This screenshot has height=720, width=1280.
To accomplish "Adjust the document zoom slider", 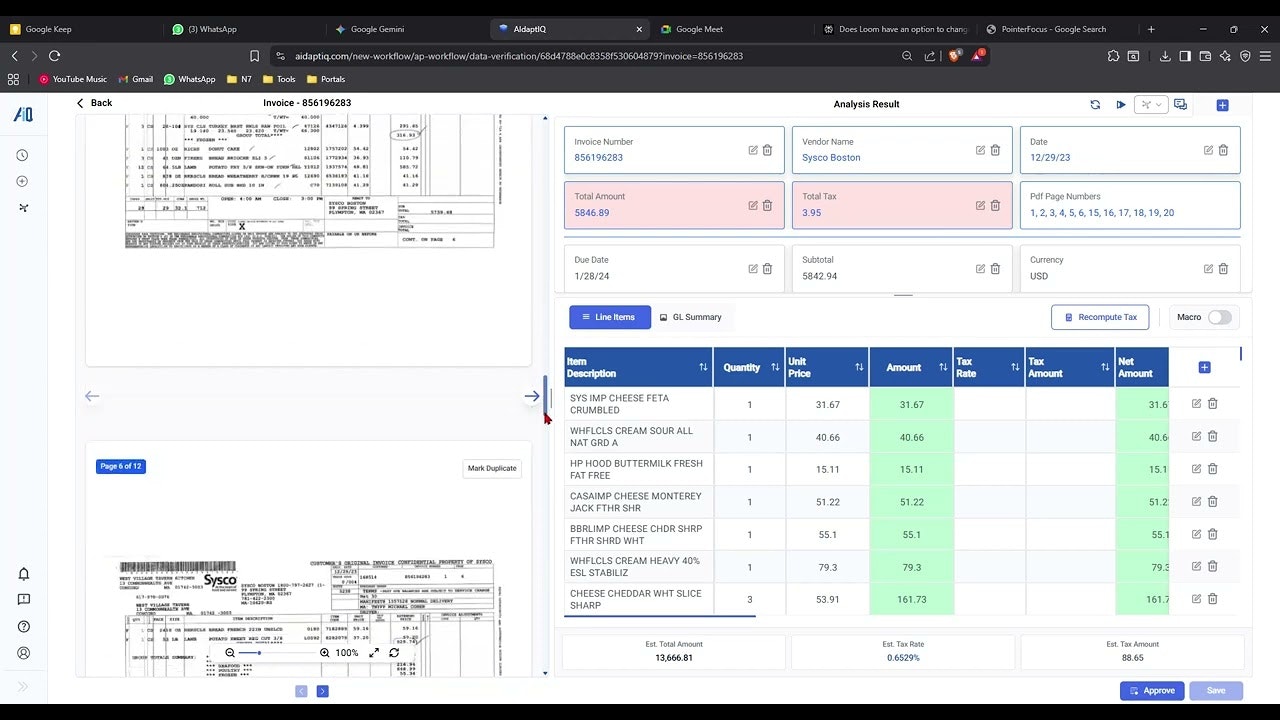I will tap(277, 653).
